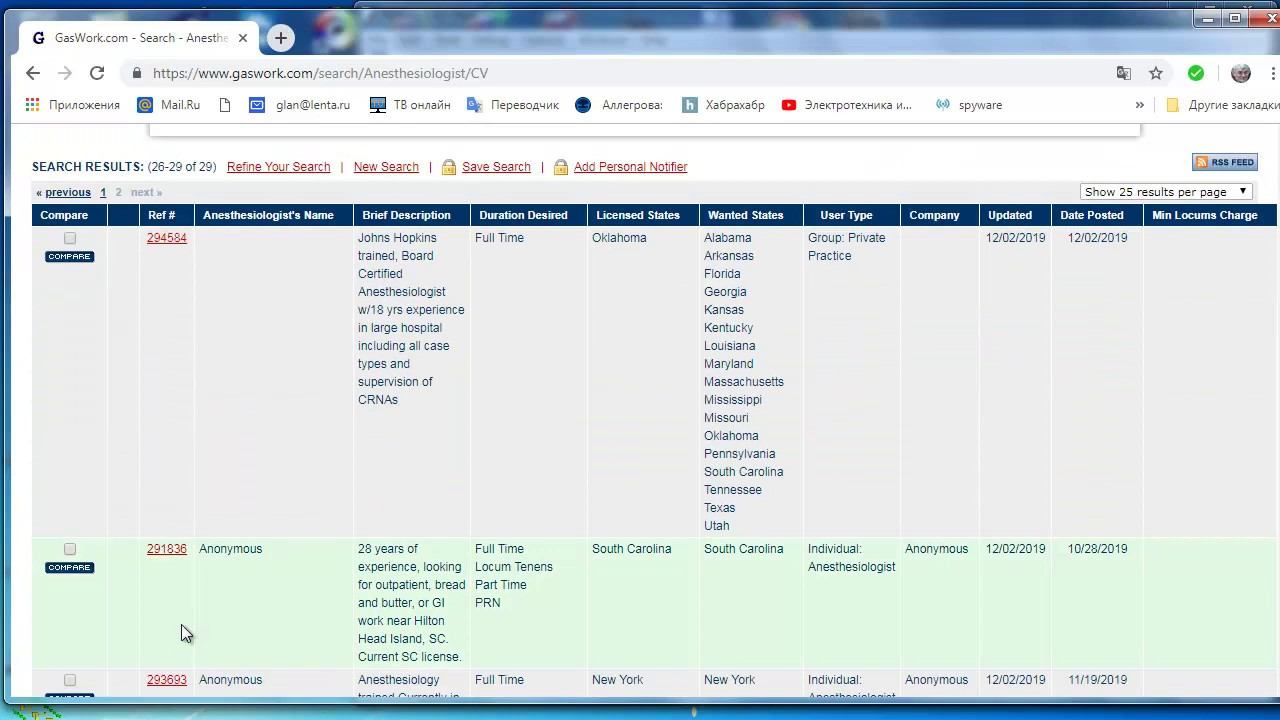Image resolution: width=1280 pixels, height=720 pixels.
Task: Open the Приложения apps bookmark
Action: (72, 105)
